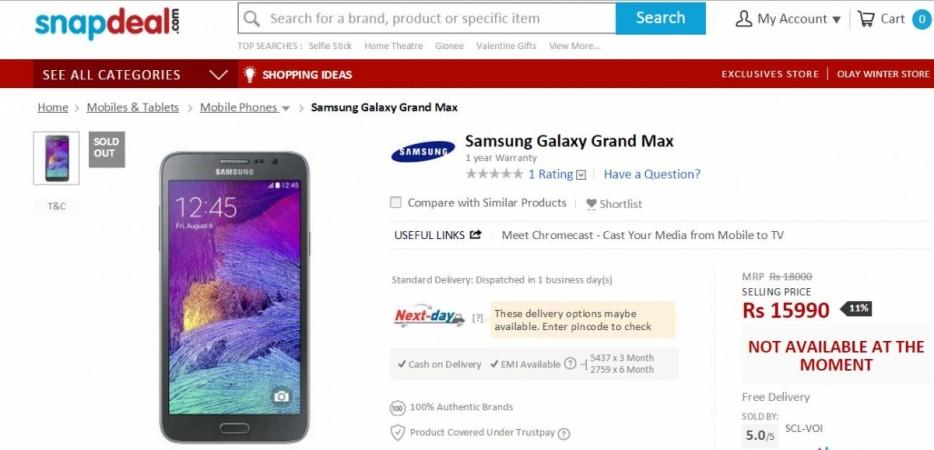Viewport: 934px width, 450px height.
Task: Click the Trustpay help question icon
Action: point(563,433)
